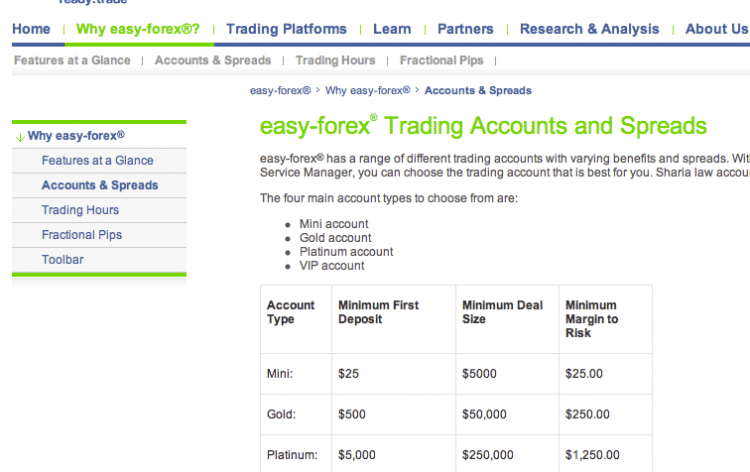Click the Minimum Margin to Risk header

point(592,319)
